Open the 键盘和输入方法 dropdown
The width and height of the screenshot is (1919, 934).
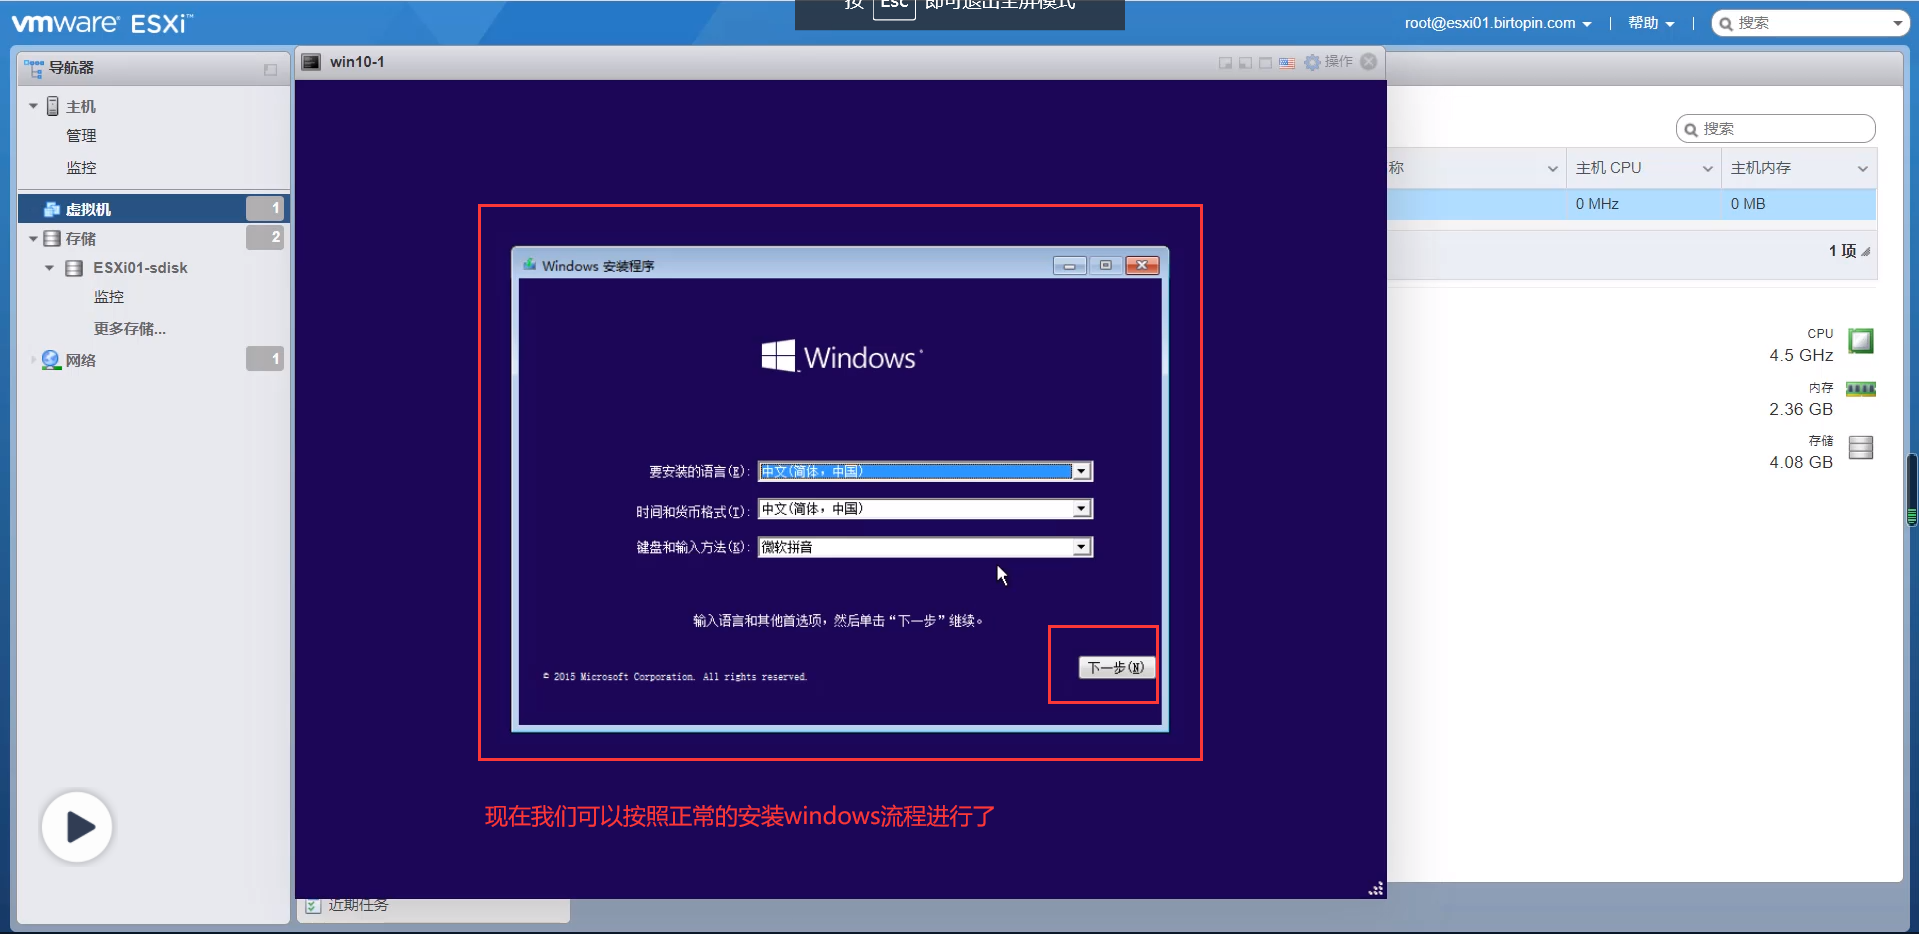coord(1081,547)
